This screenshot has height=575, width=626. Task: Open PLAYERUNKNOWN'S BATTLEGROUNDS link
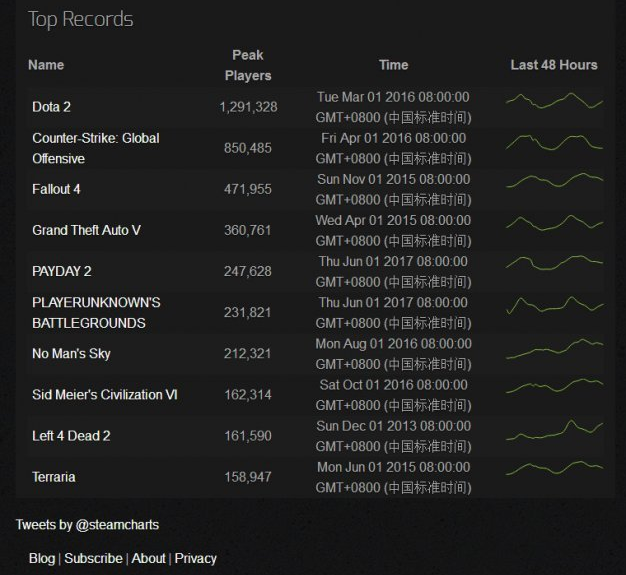[x=96, y=313]
